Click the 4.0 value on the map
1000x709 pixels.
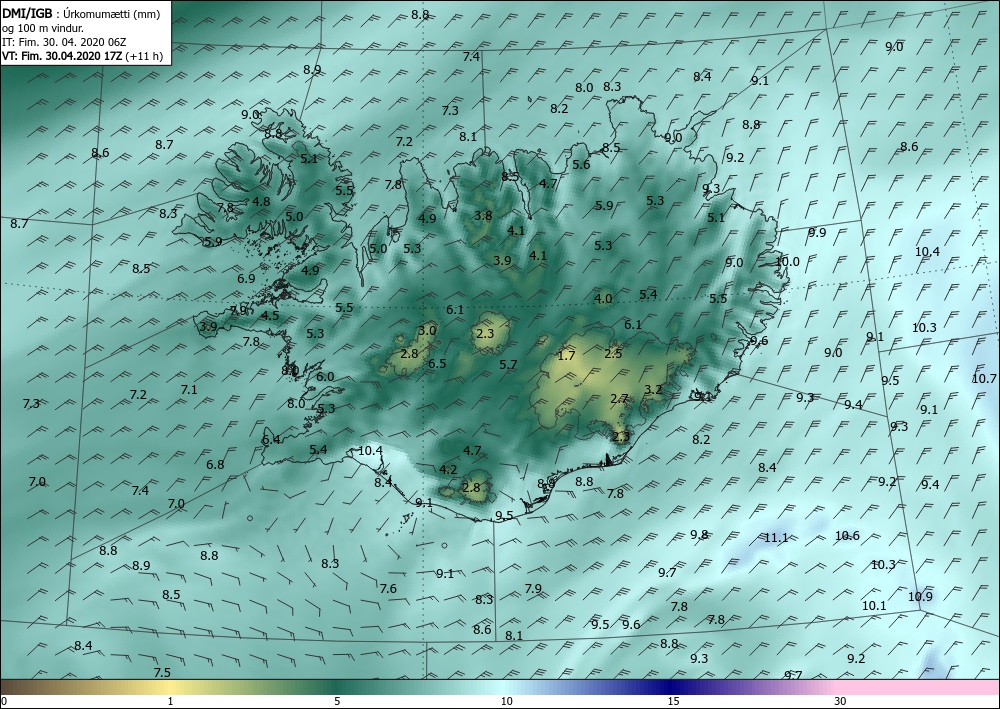pyautogui.click(x=603, y=298)
